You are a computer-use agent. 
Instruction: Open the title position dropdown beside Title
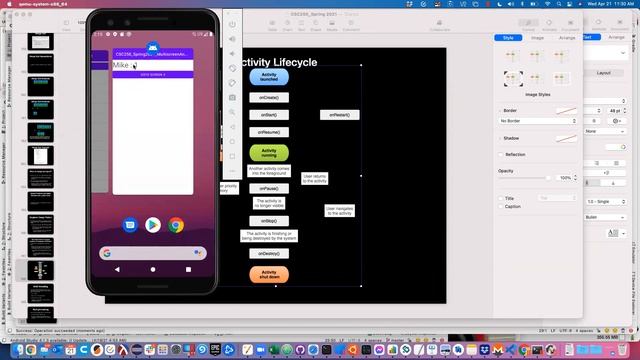[x=558, y=198]
